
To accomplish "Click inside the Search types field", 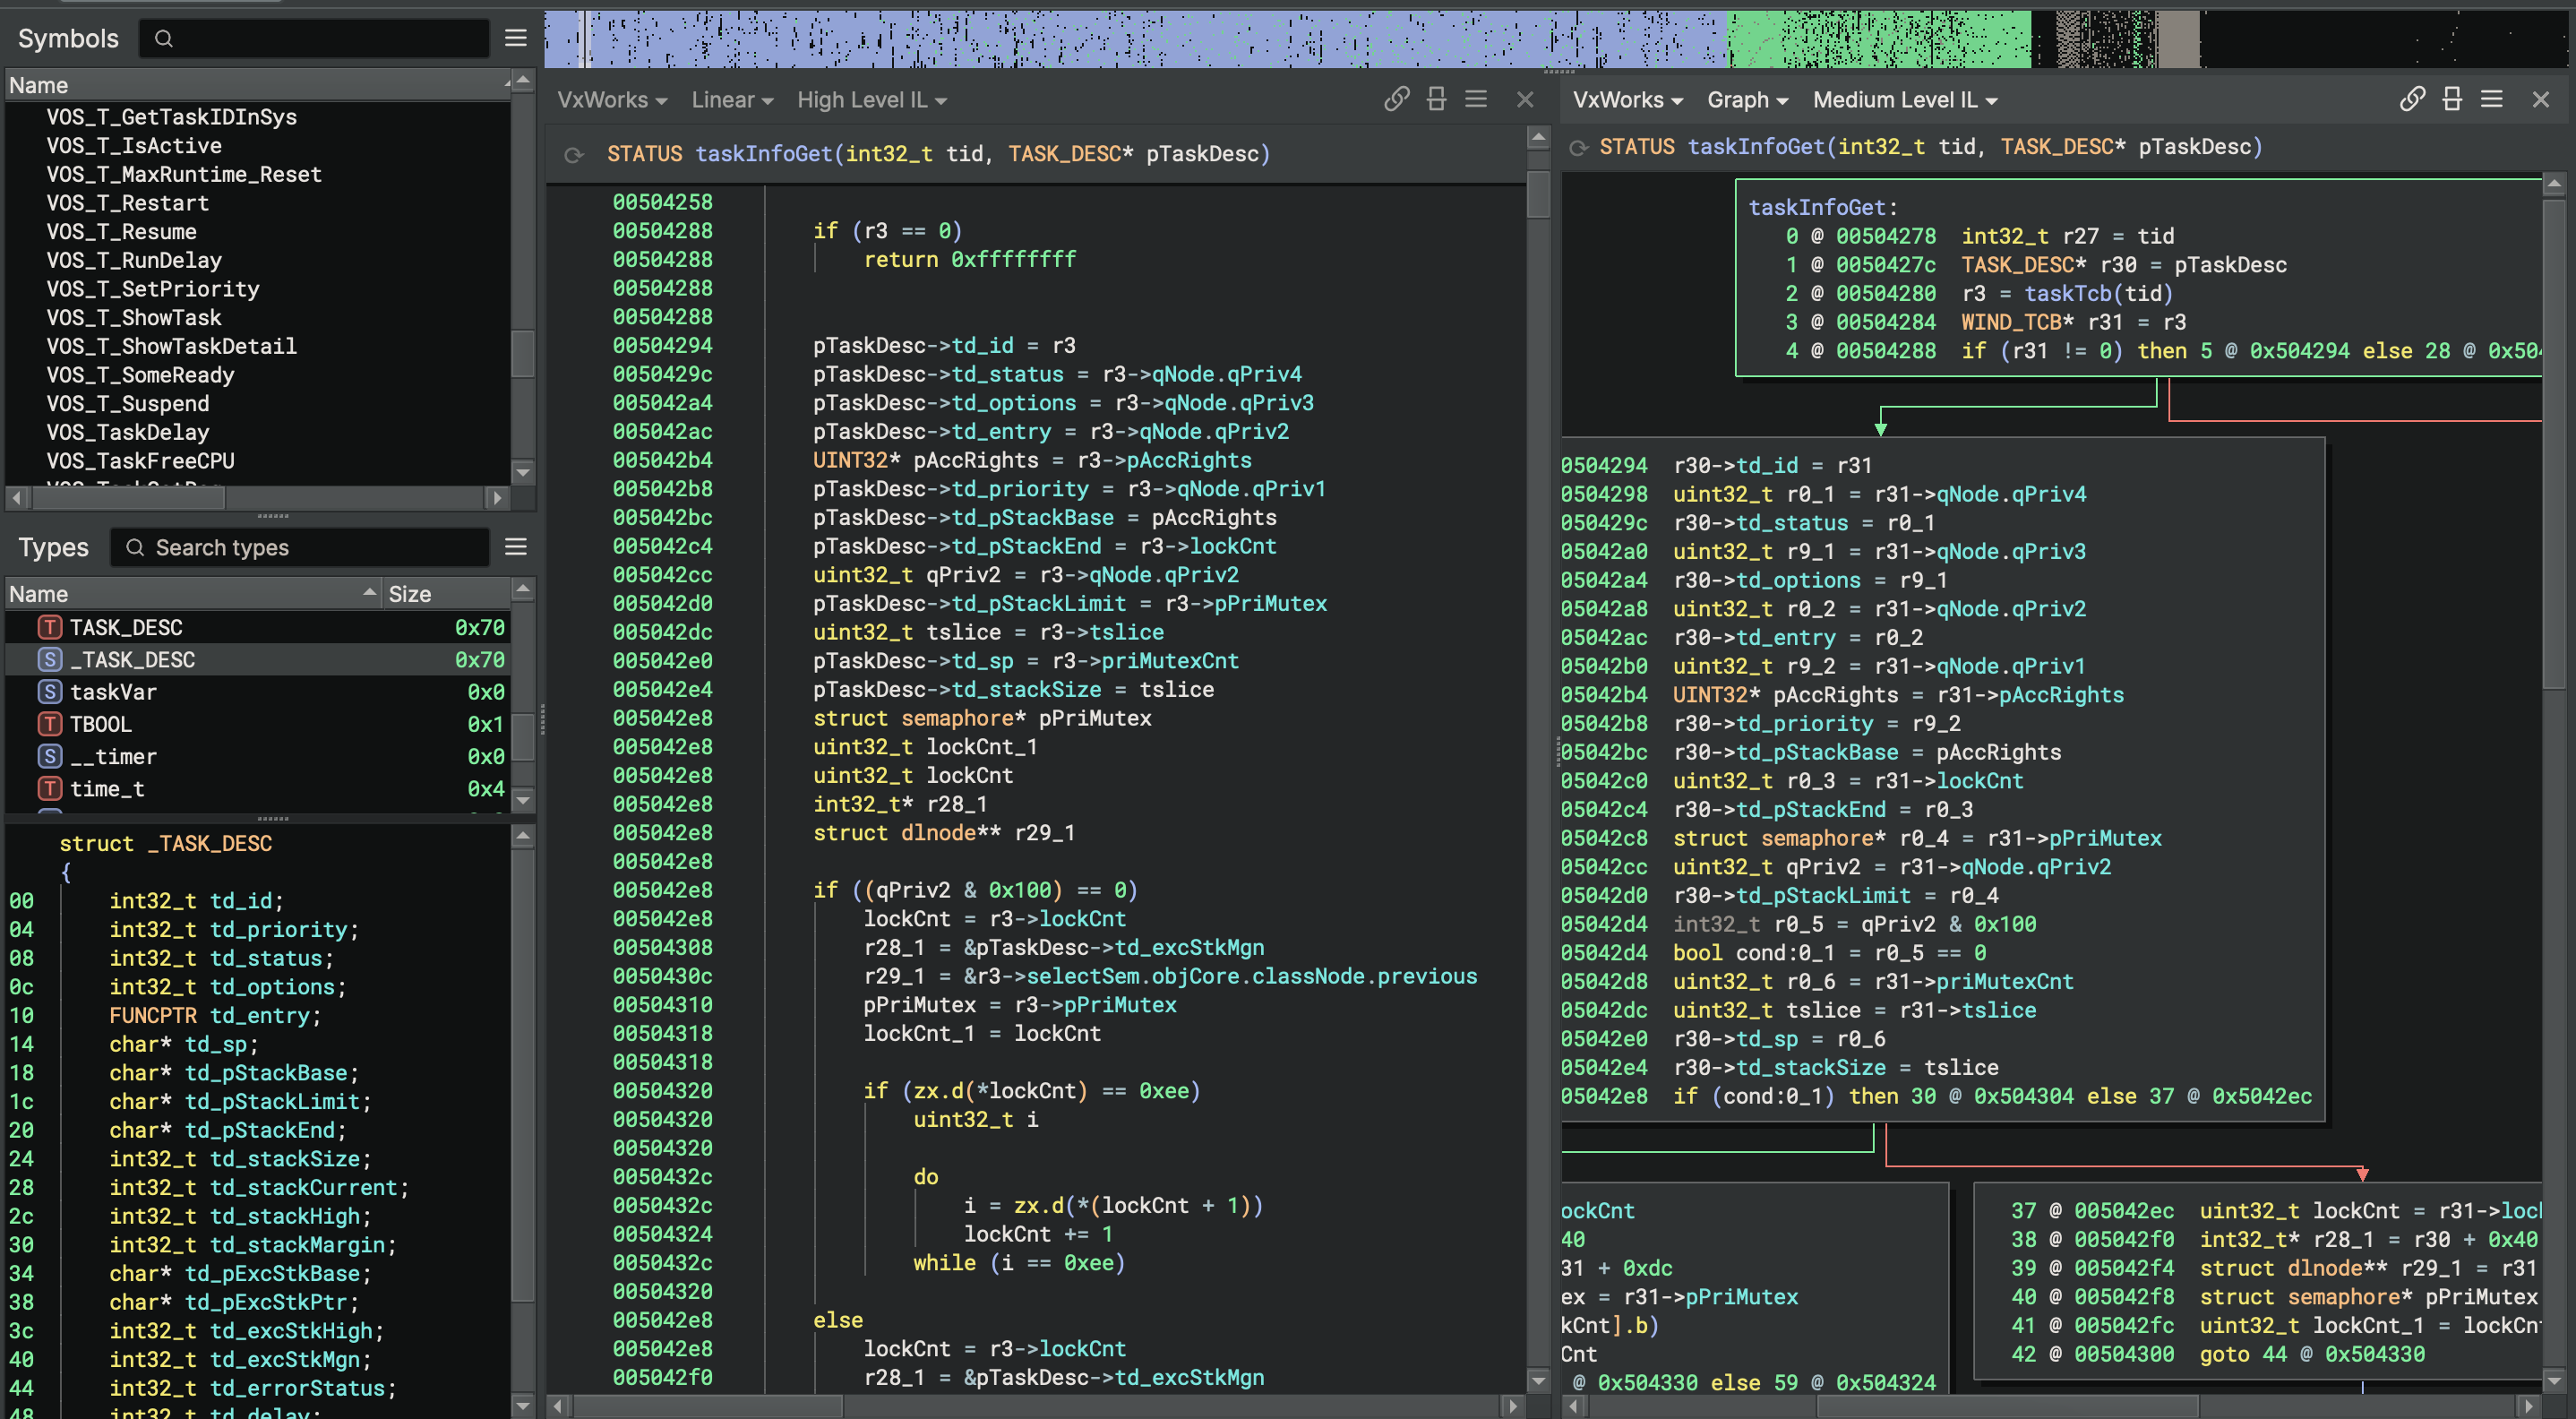I will click(x=300, y=547).
